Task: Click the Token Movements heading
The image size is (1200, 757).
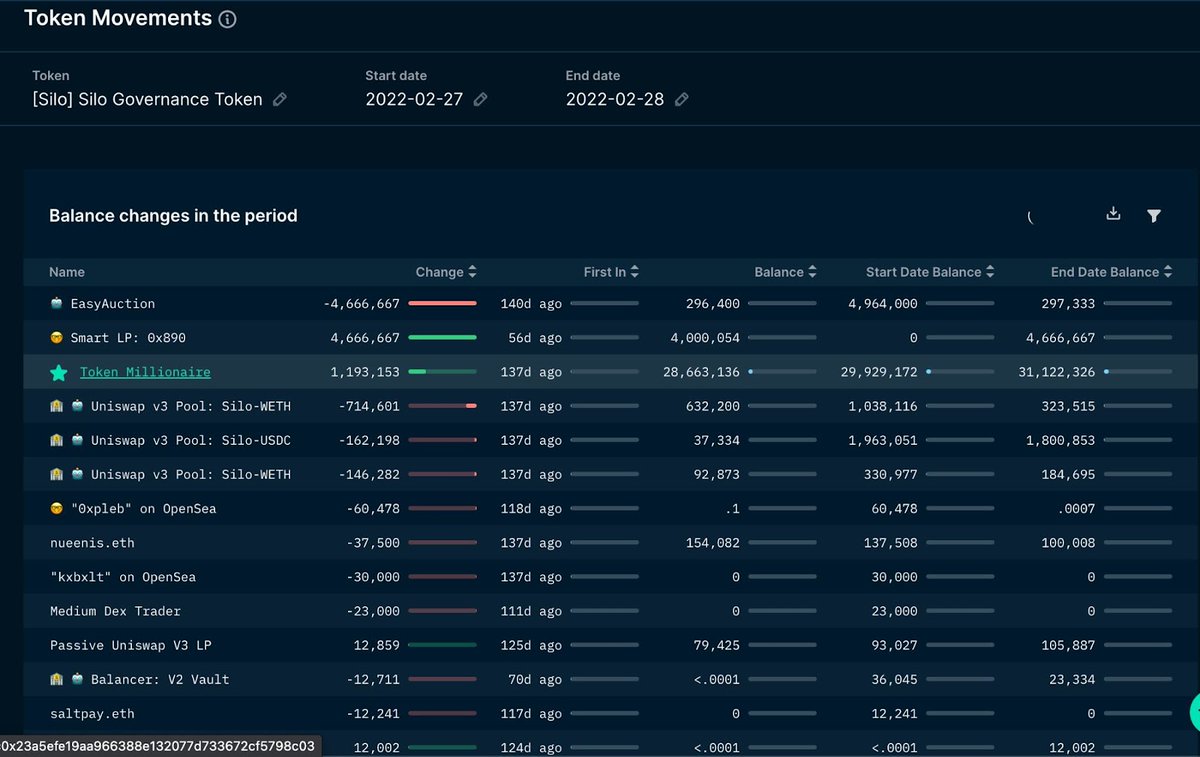Action: pos(118,18)
